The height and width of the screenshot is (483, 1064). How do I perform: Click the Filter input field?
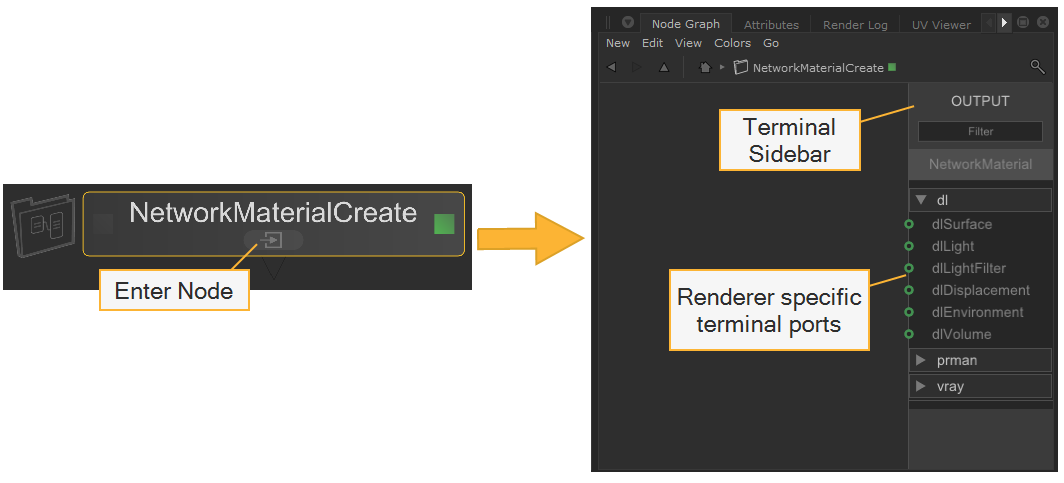(980, 131)
